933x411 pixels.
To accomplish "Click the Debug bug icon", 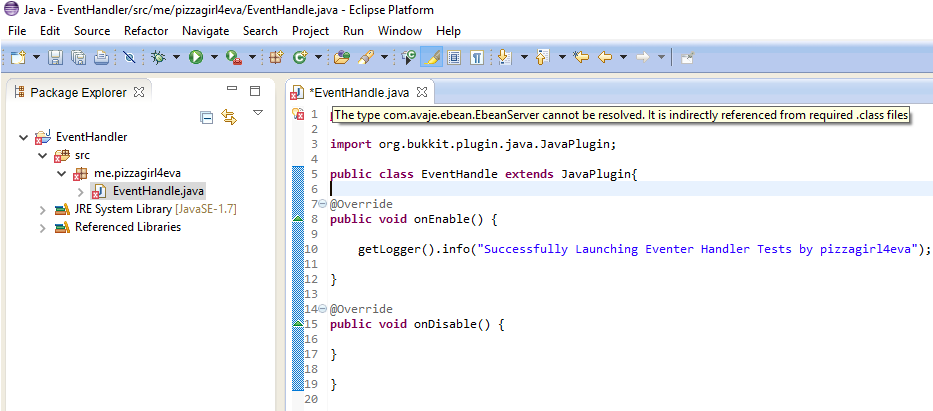I will (x=158, y=58).
